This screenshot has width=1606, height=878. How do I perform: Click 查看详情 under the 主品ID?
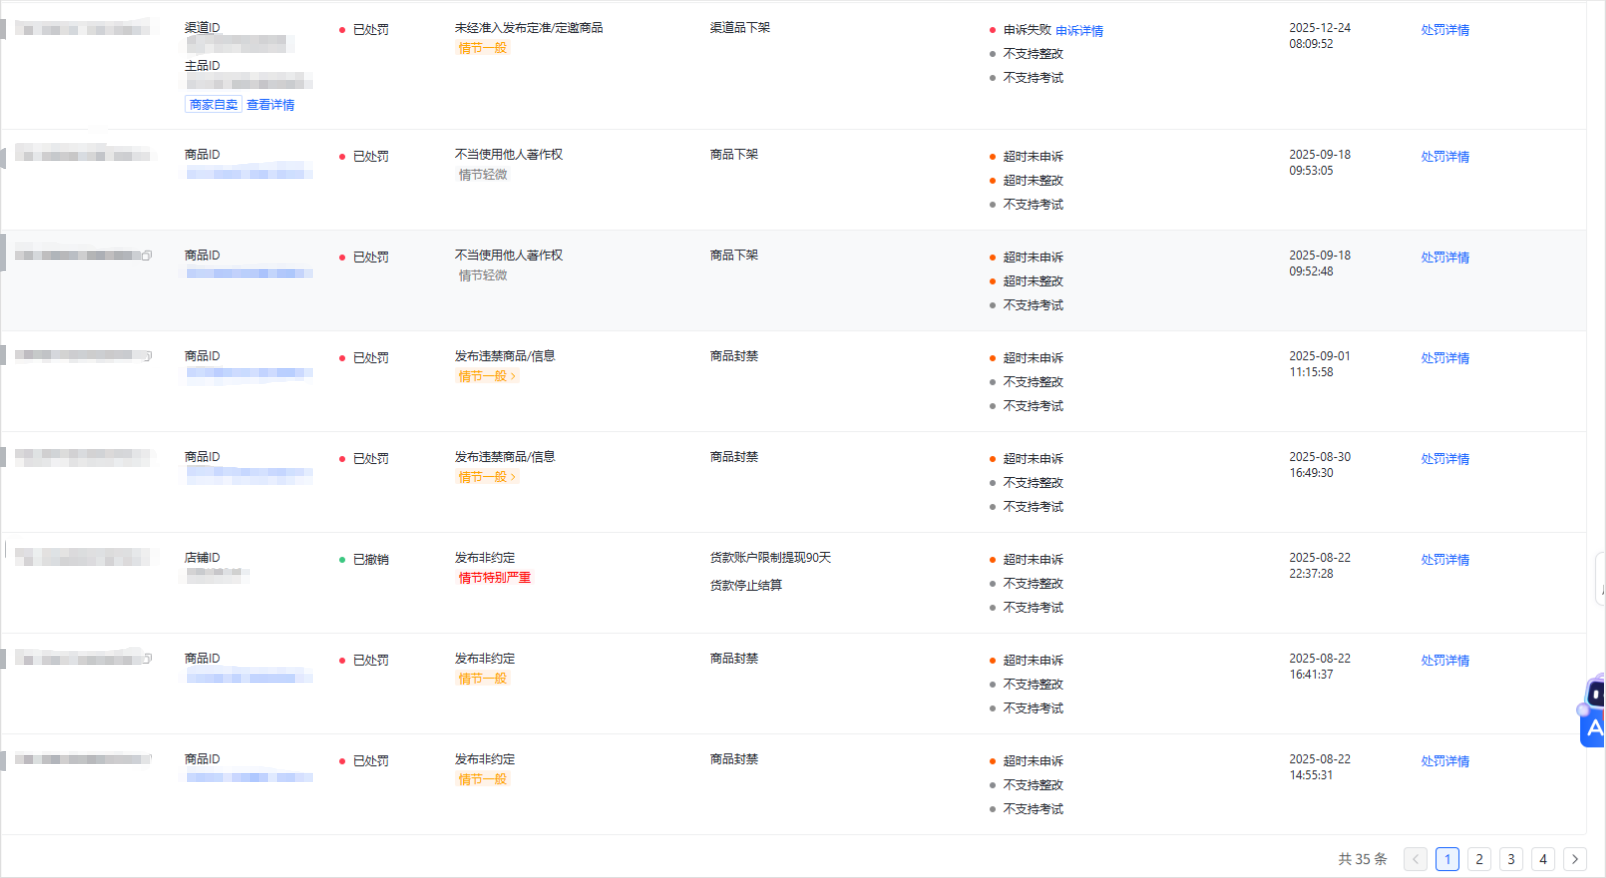(270, 105)
